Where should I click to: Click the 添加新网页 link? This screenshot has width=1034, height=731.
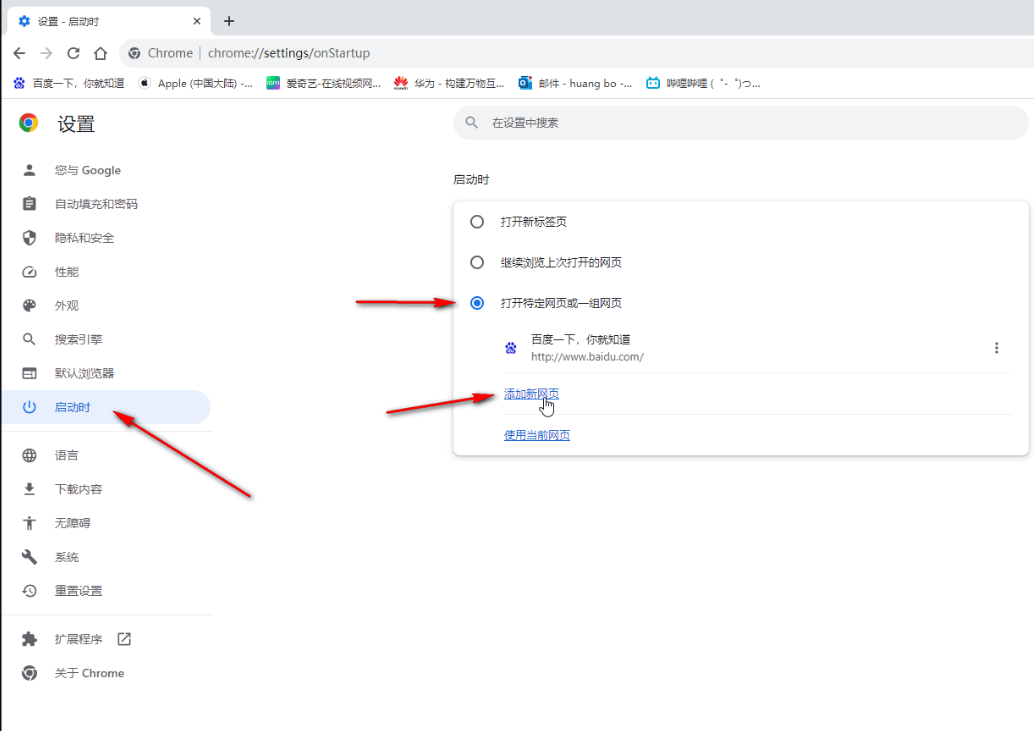click(531, 394)
